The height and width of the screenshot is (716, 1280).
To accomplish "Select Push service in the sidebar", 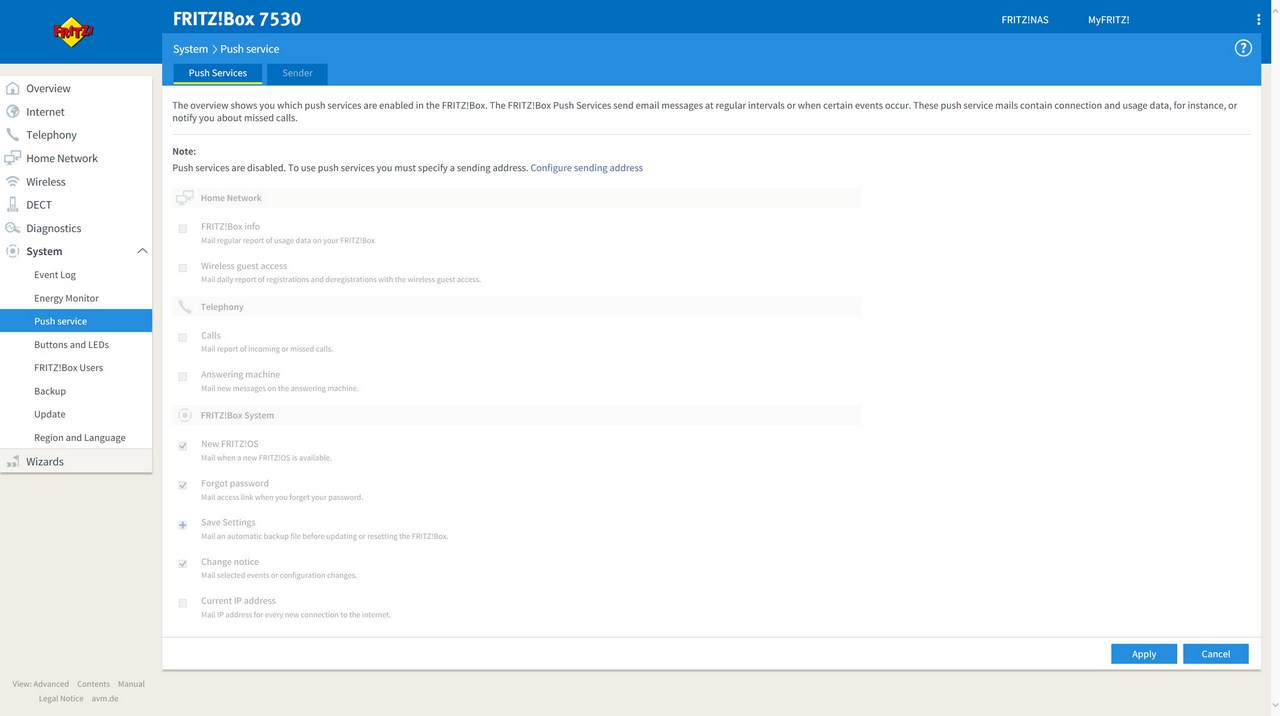I will pyautogui.click(x=76, y=321).
